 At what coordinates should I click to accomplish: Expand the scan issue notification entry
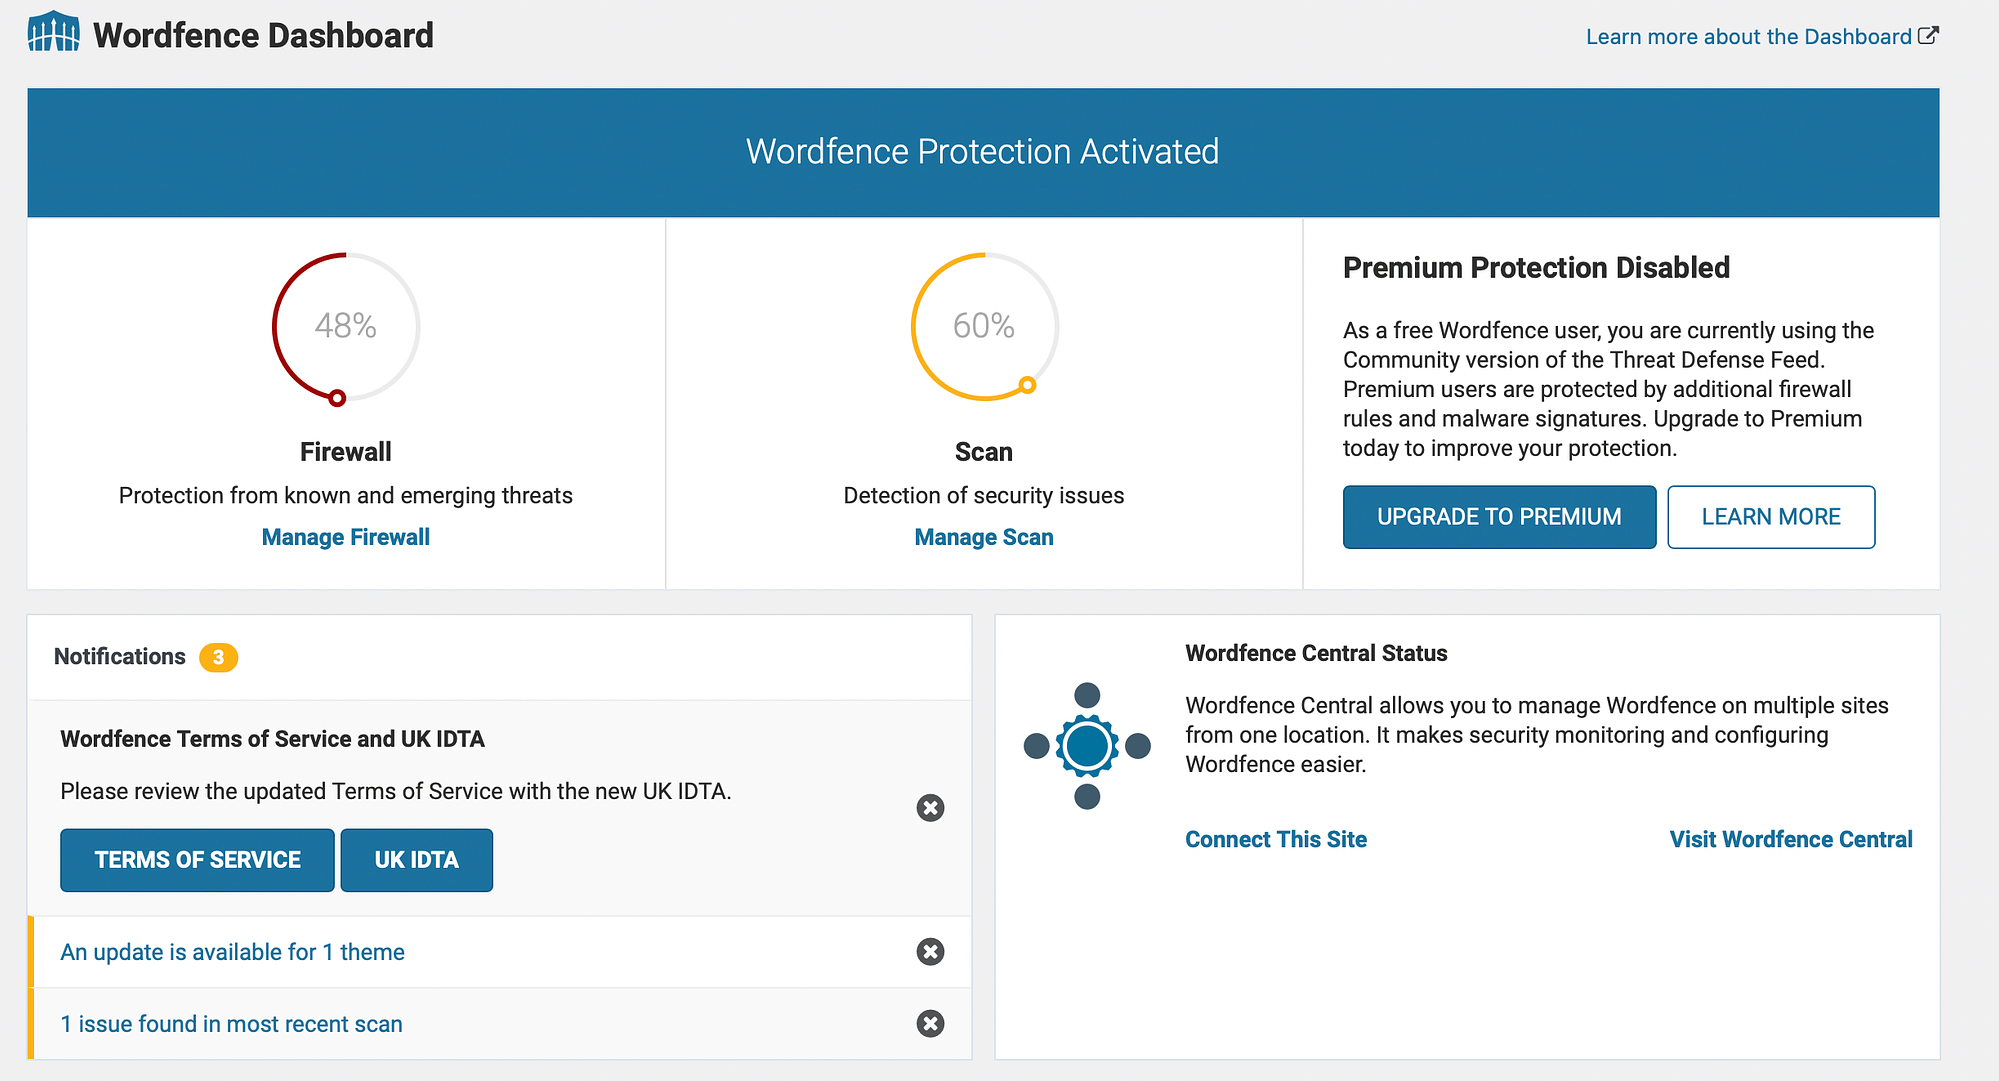point(232,1024)
